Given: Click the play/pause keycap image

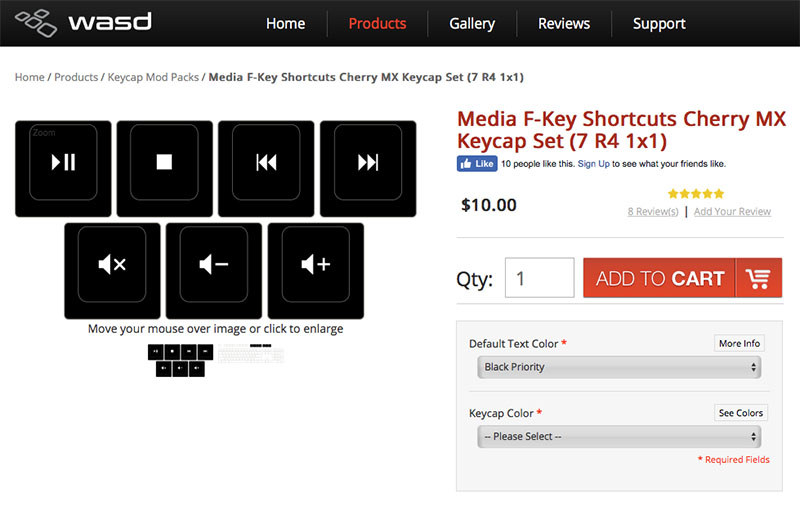Looking at the screenshot, I should coord(64,163).
